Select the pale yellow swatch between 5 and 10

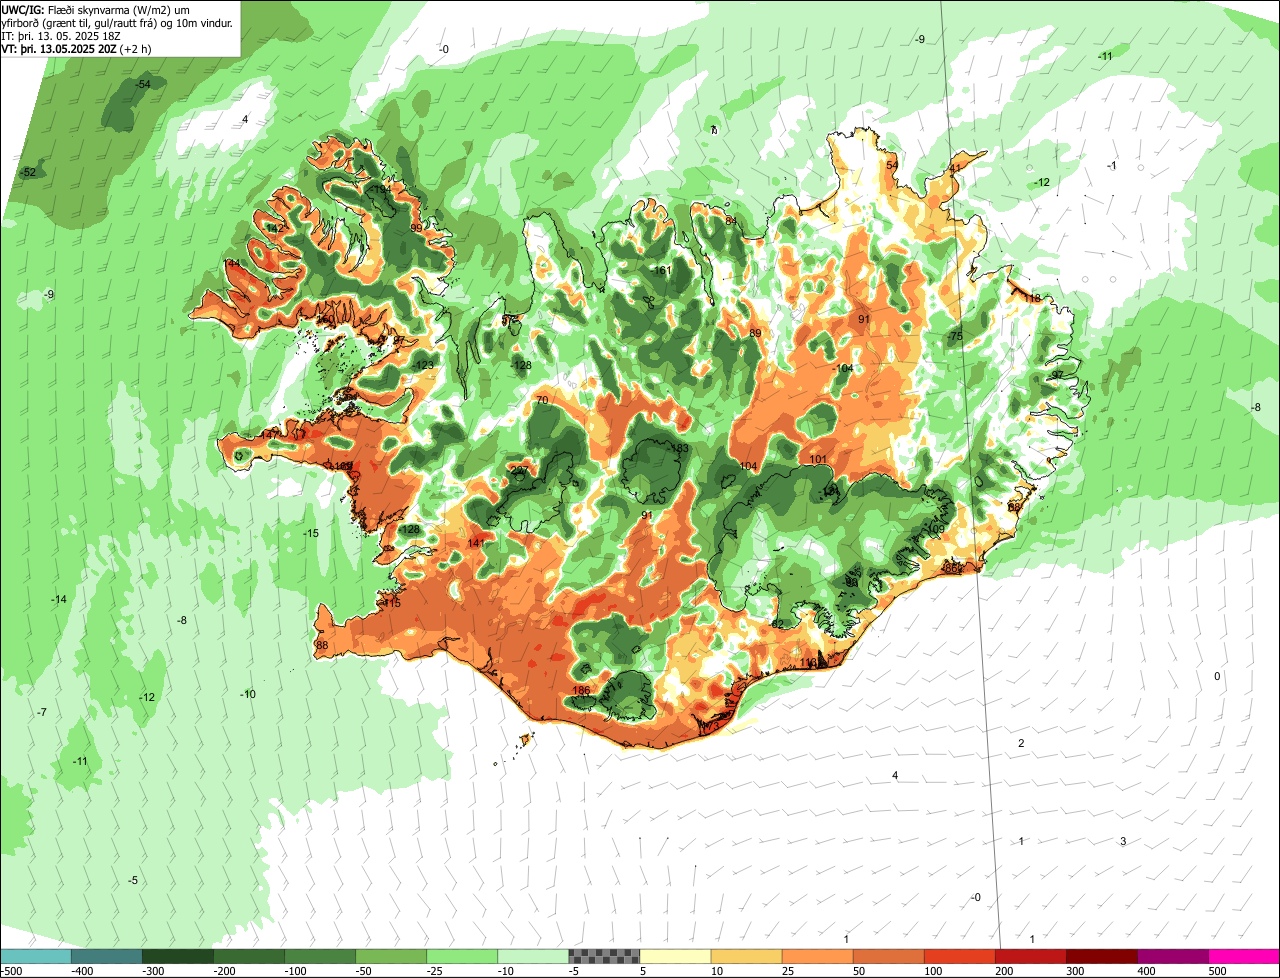(x=675, y=956)
